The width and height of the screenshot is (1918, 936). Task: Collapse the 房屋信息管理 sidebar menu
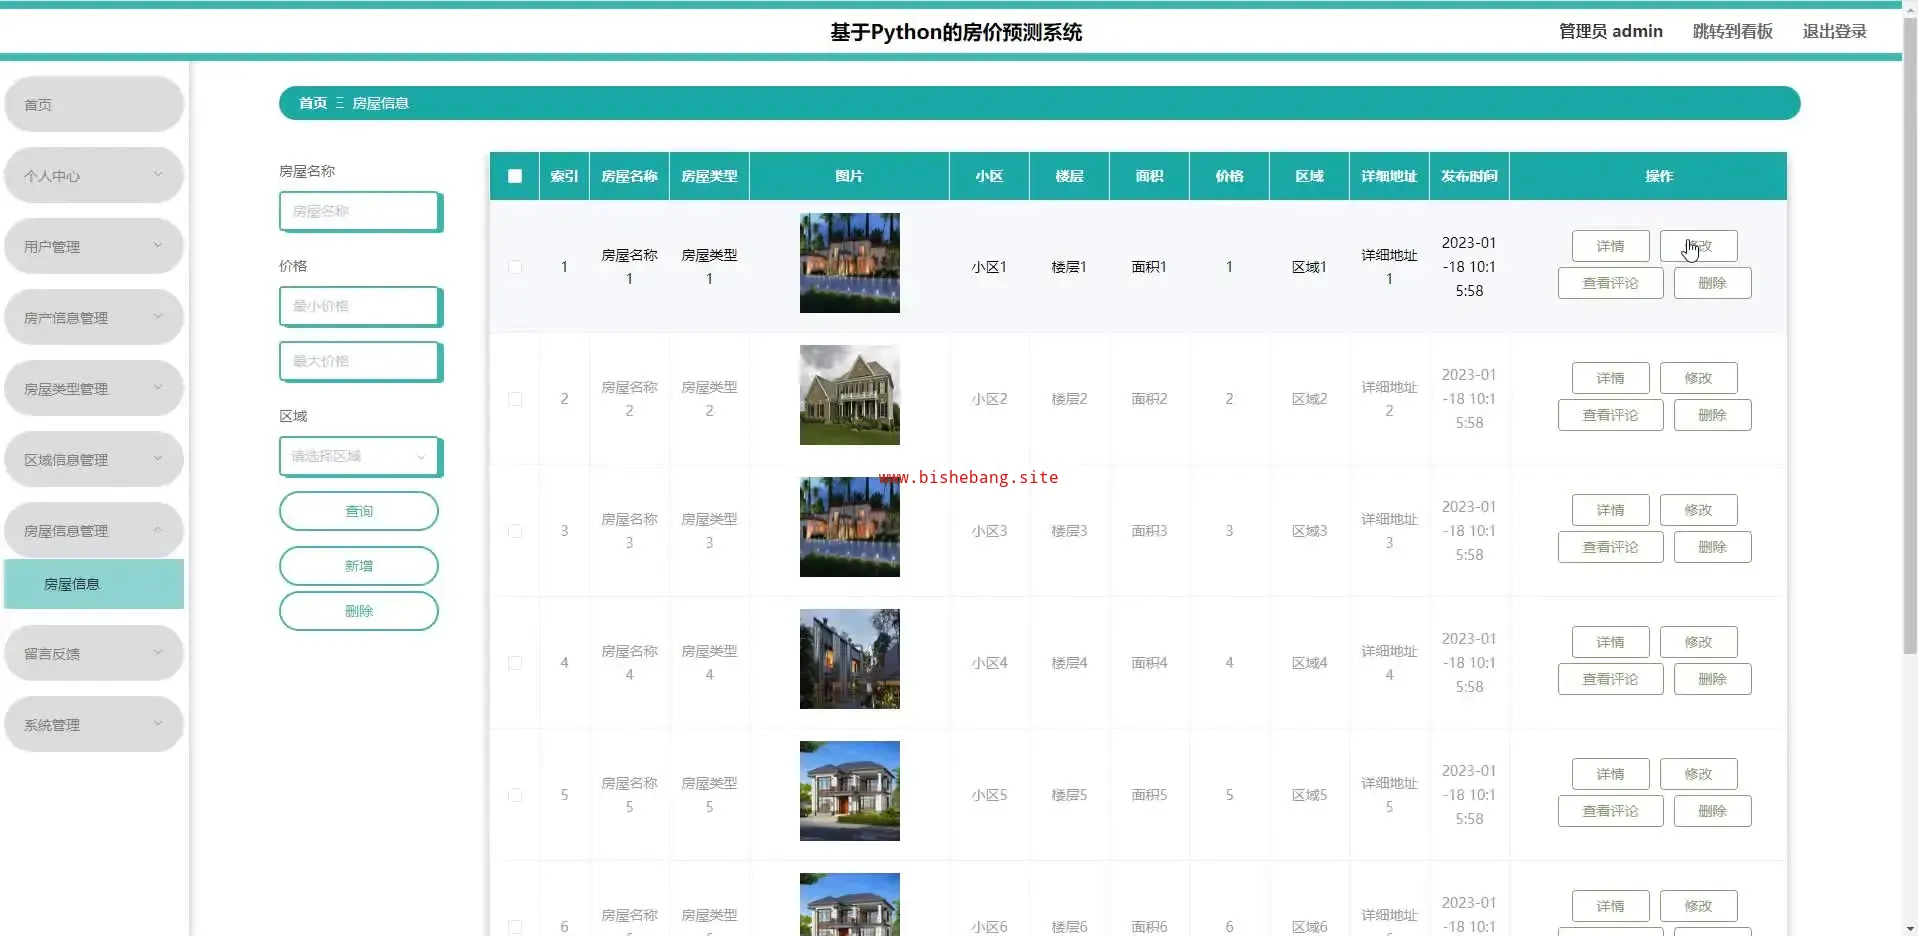point(93,530)
